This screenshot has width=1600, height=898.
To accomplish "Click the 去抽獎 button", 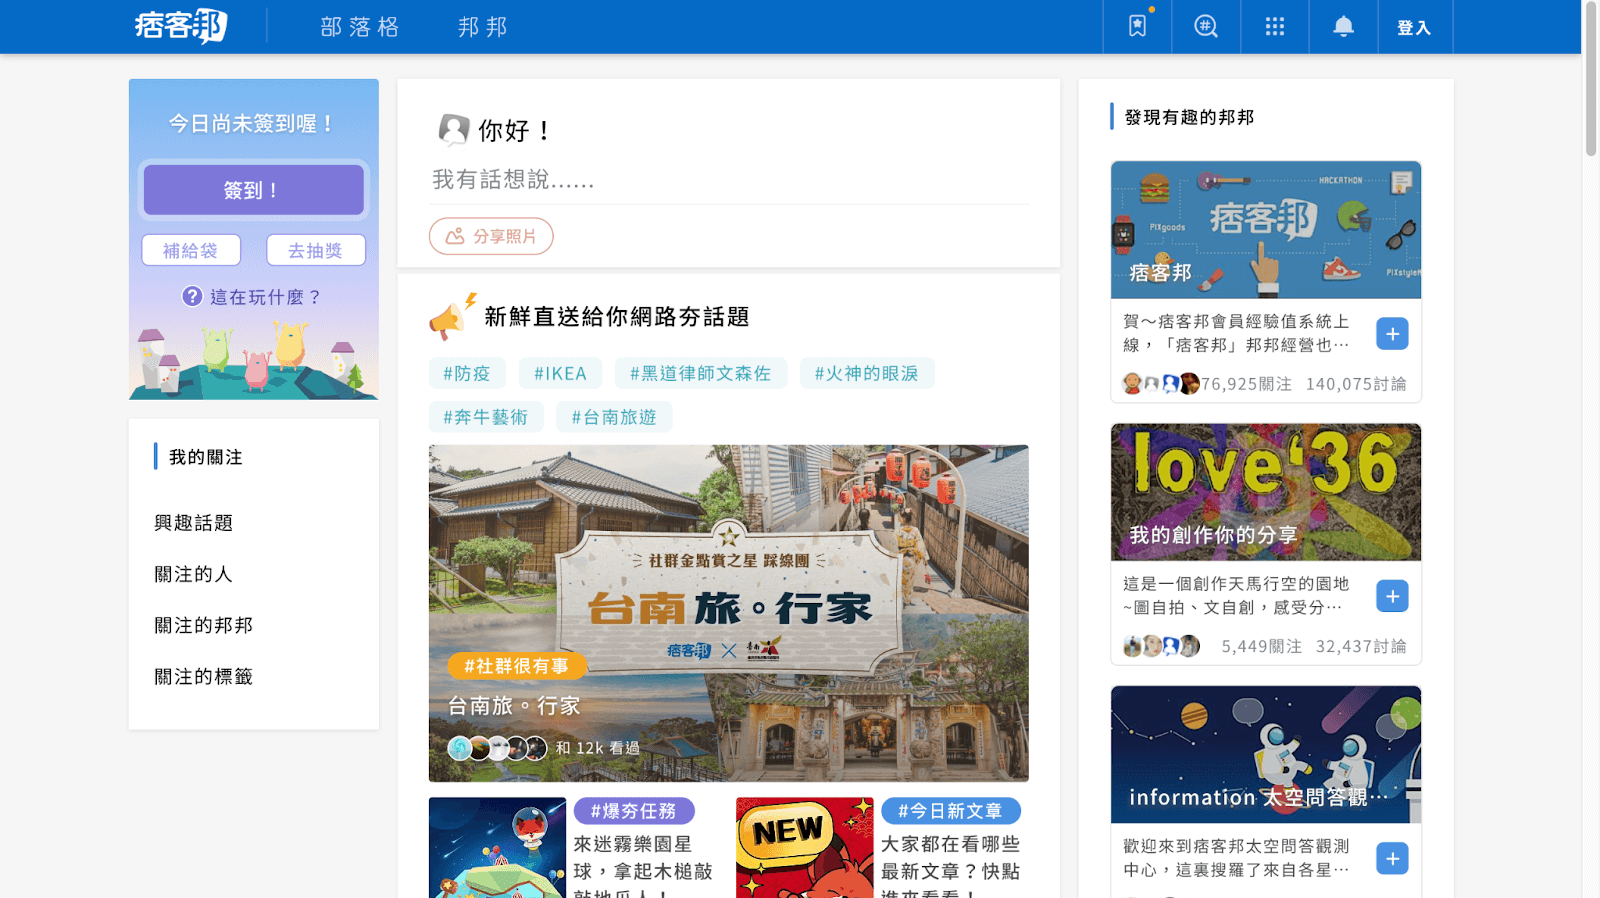I will point(316,250).
